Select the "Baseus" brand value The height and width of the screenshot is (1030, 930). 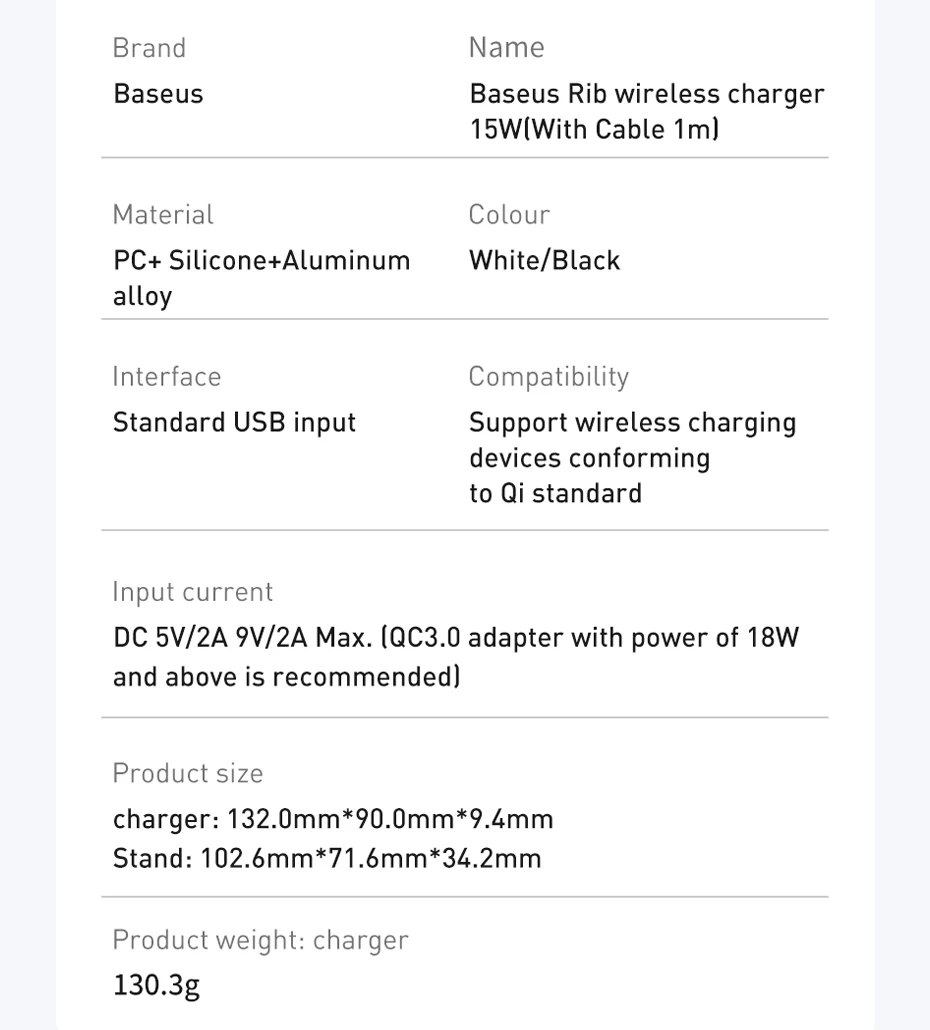158,94
